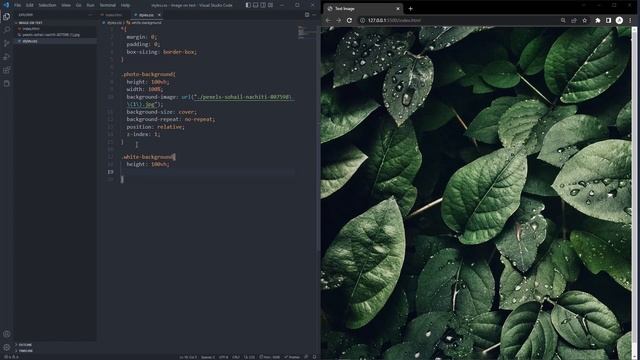The height and width of the screenshot is (360, 640).
Task: Click the Chrome address bar URL
Action: pyautogui.click(x=394, y=20)
